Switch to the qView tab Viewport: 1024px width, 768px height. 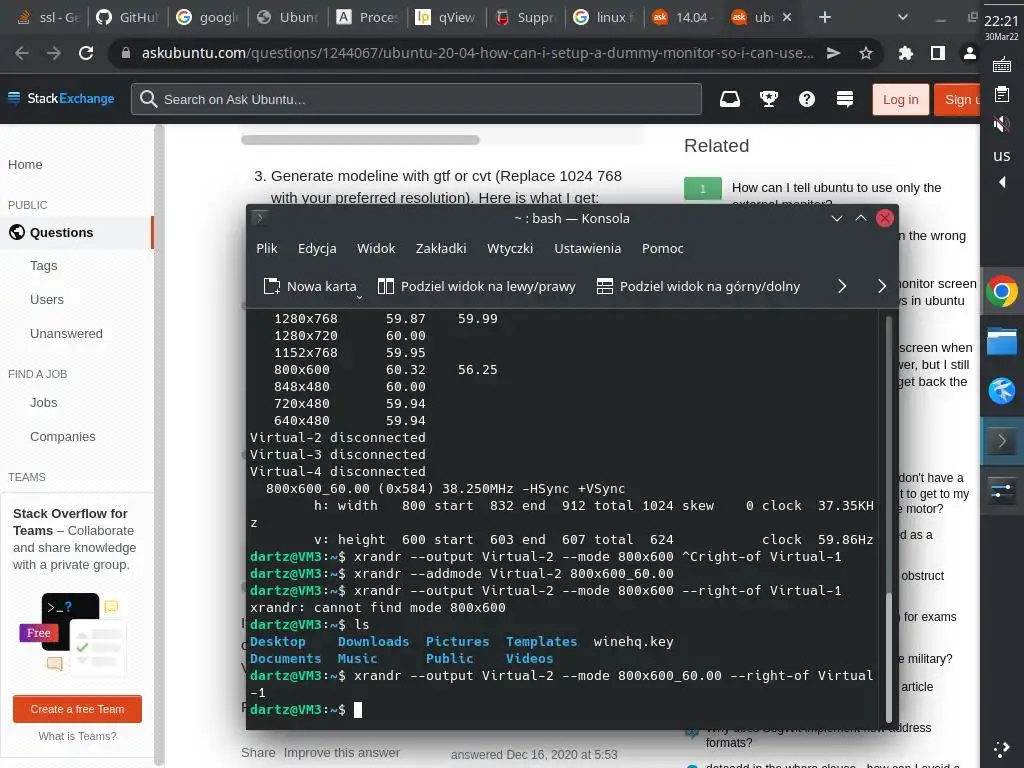tap(447, 17)
